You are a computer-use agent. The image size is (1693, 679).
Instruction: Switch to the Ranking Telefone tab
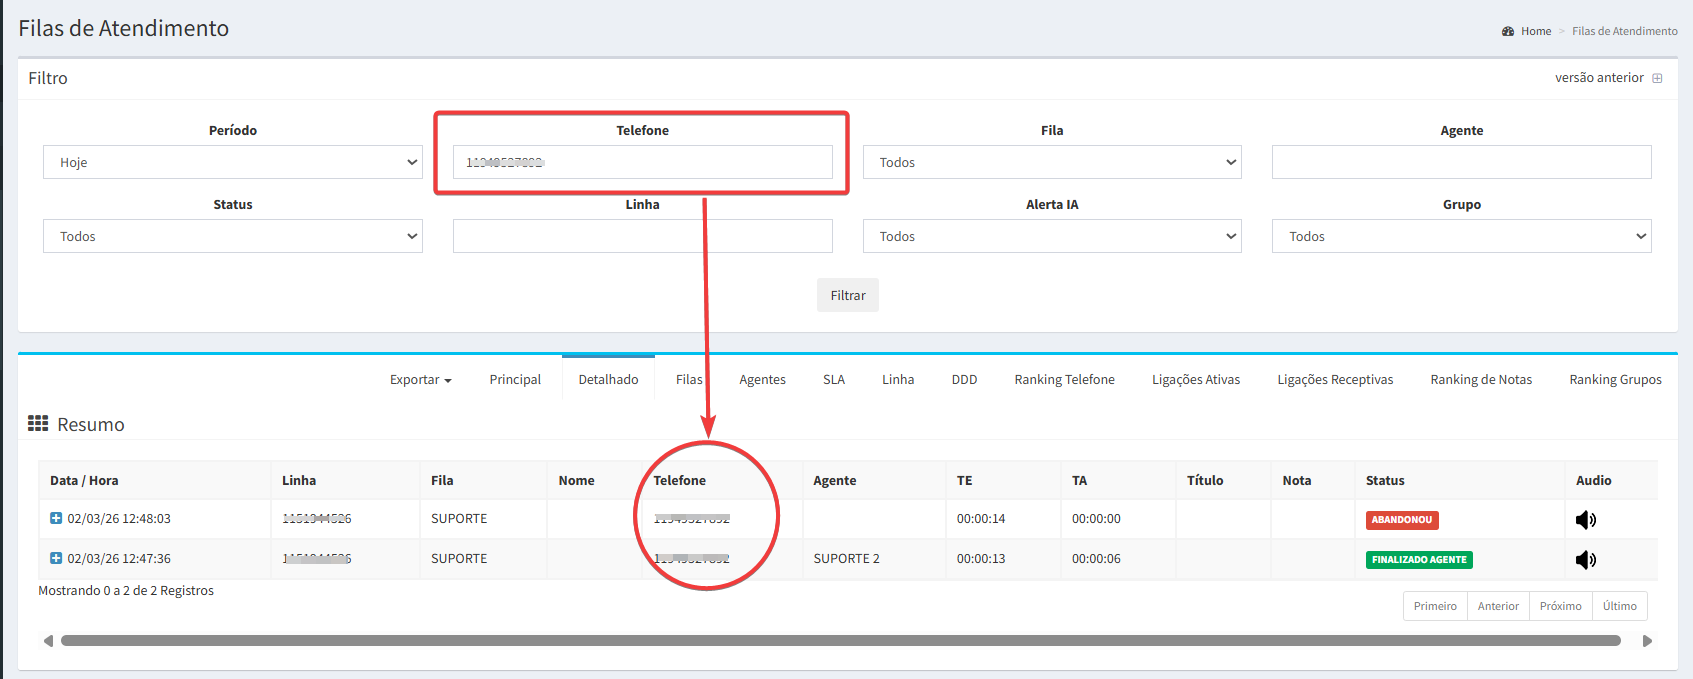pyautogui.click(x=1064, y=380)
